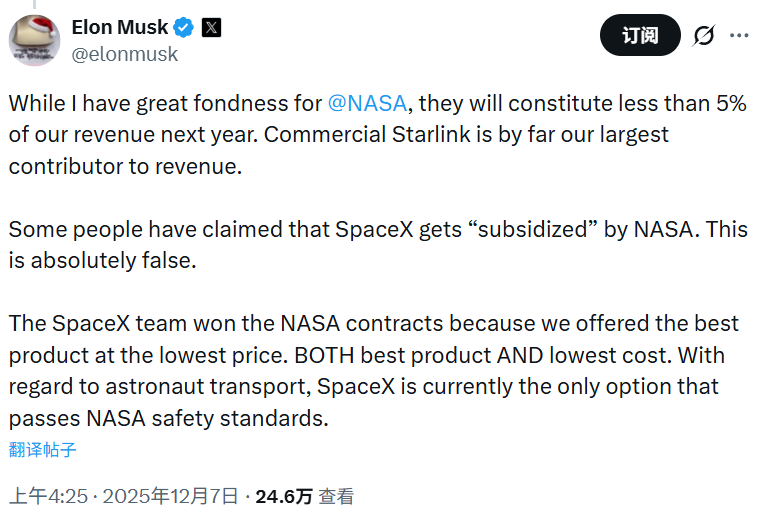Click the blue verified checkmark badge

coord(184,27)
